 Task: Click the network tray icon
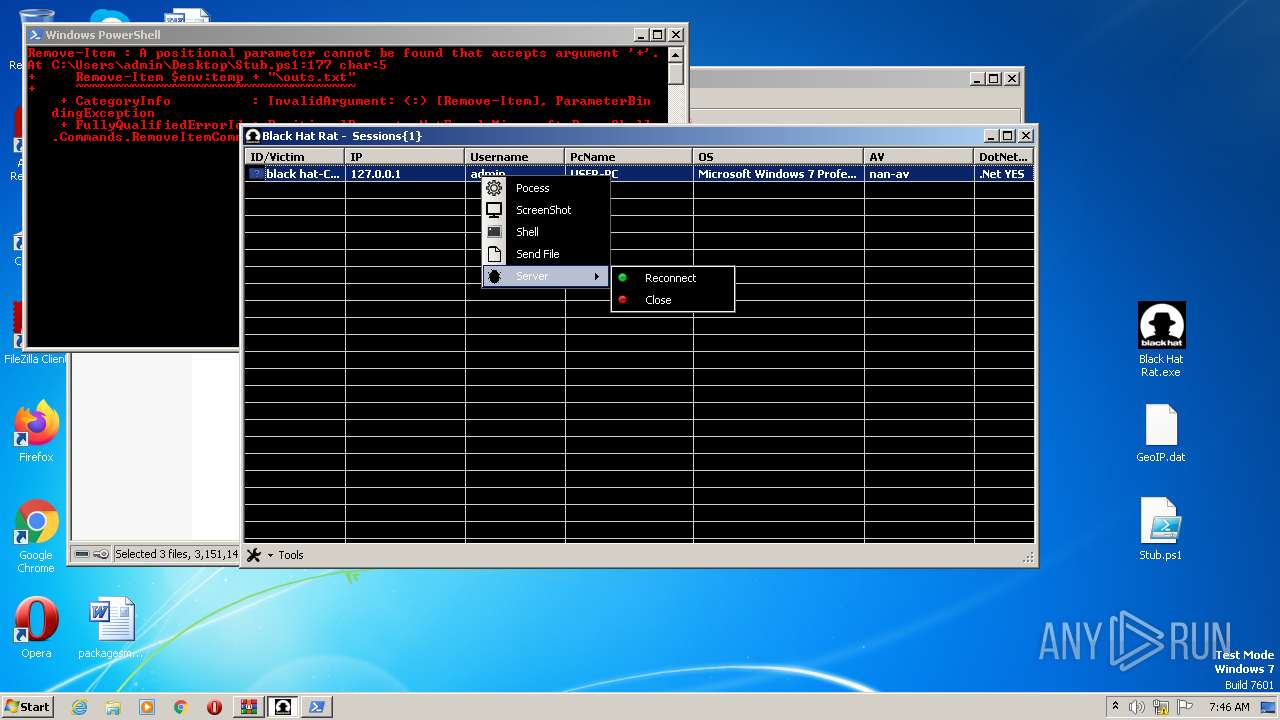pos(1160,707)
